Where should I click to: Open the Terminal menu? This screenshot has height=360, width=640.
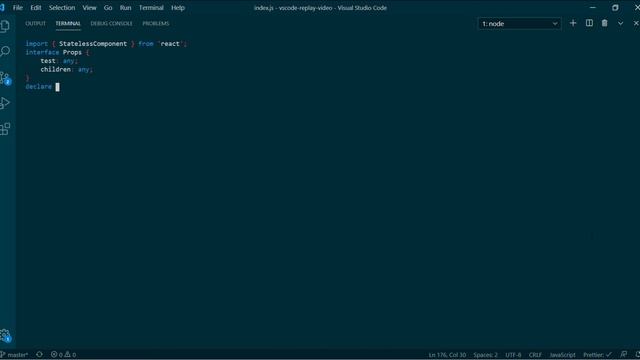[x=151, y=8]
